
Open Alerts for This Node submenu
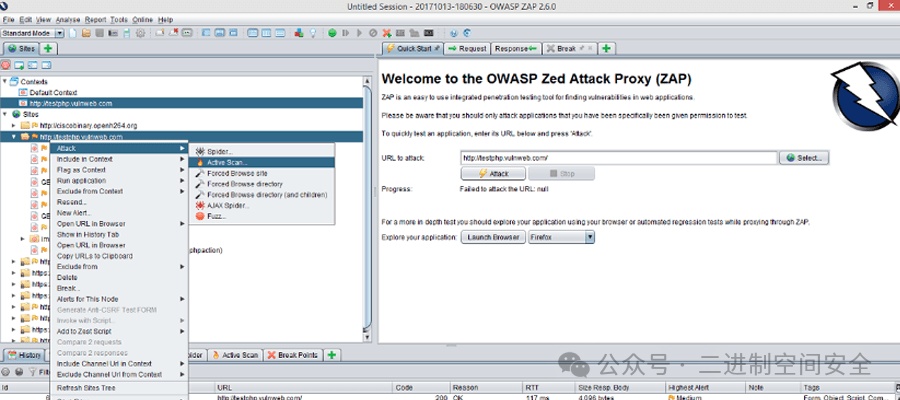click(x=119, y=299)
